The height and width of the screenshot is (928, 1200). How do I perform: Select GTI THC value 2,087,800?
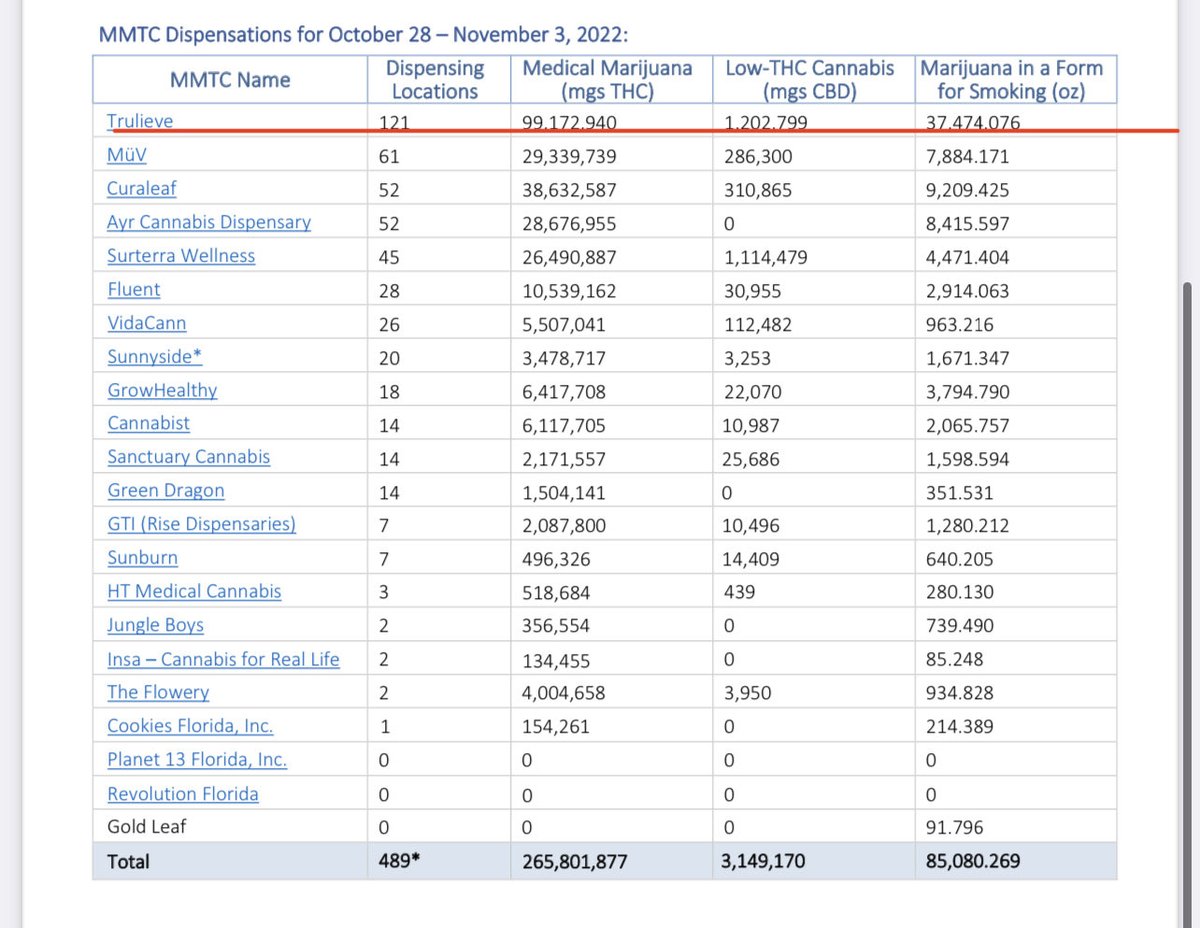click(564, 525)
